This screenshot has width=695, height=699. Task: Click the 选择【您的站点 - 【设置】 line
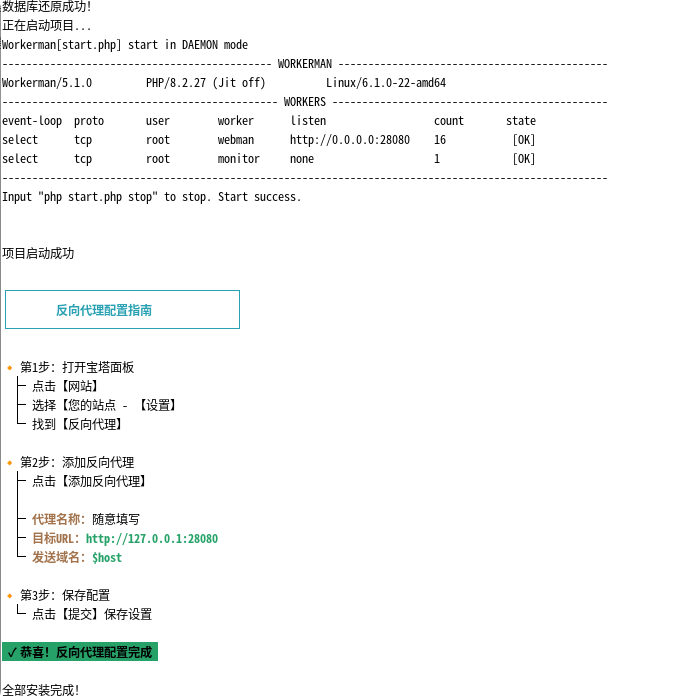pyautogui.click(x=104, y=405)
